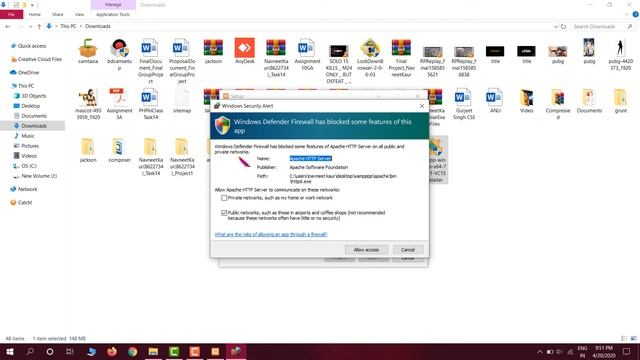
Task: Open notification center icon
Action: point(626,351)
